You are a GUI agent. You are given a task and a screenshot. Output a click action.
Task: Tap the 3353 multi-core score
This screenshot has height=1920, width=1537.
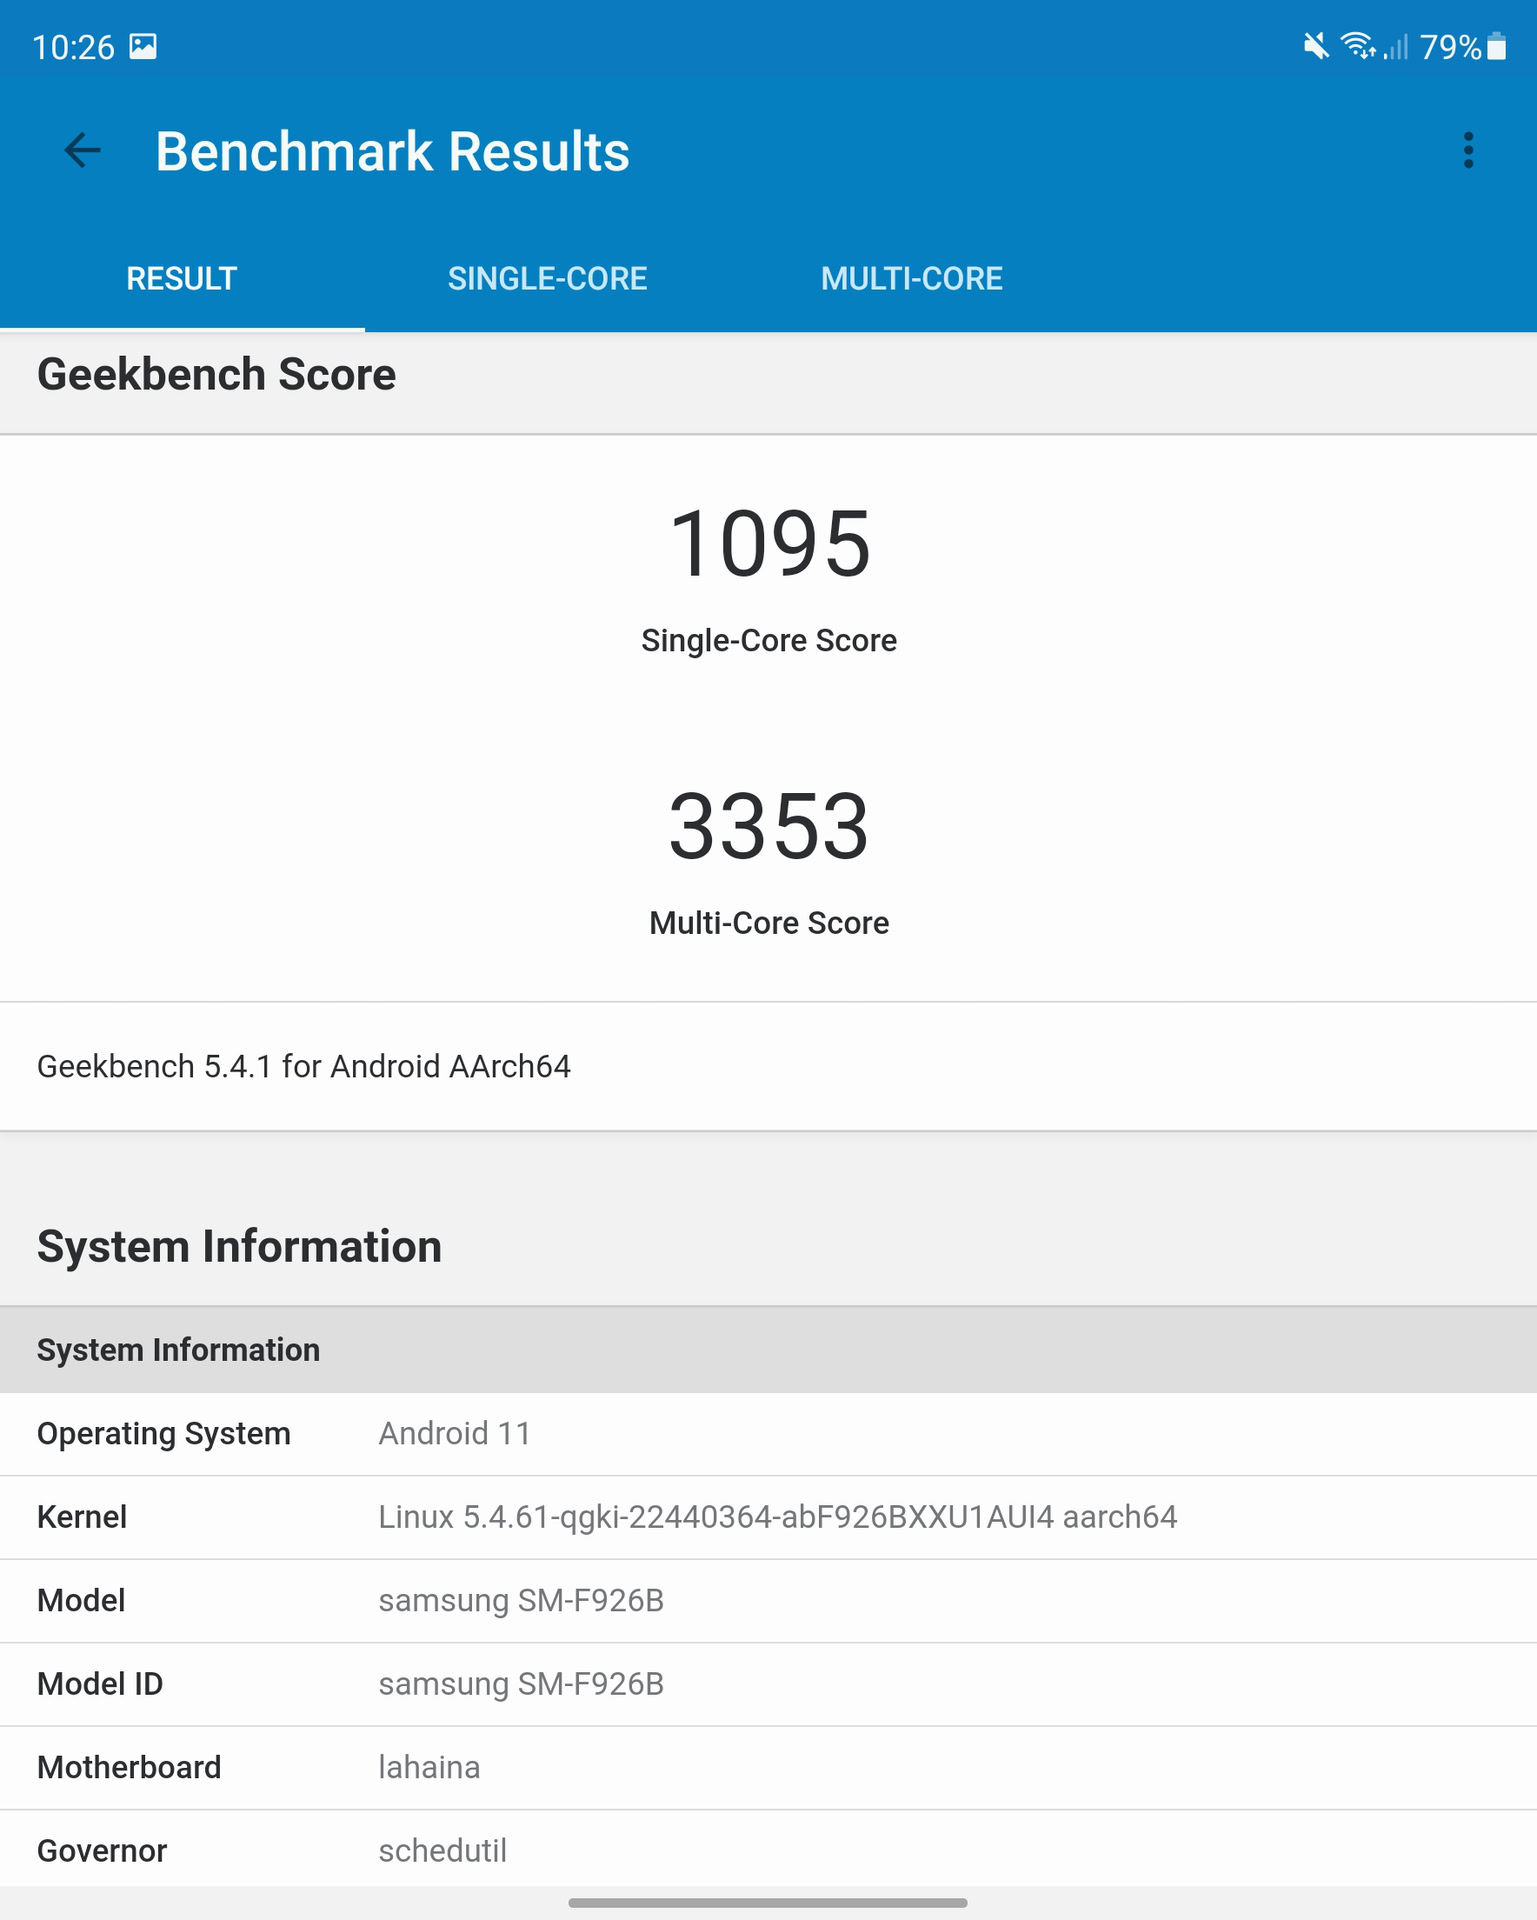coord(768,827)
